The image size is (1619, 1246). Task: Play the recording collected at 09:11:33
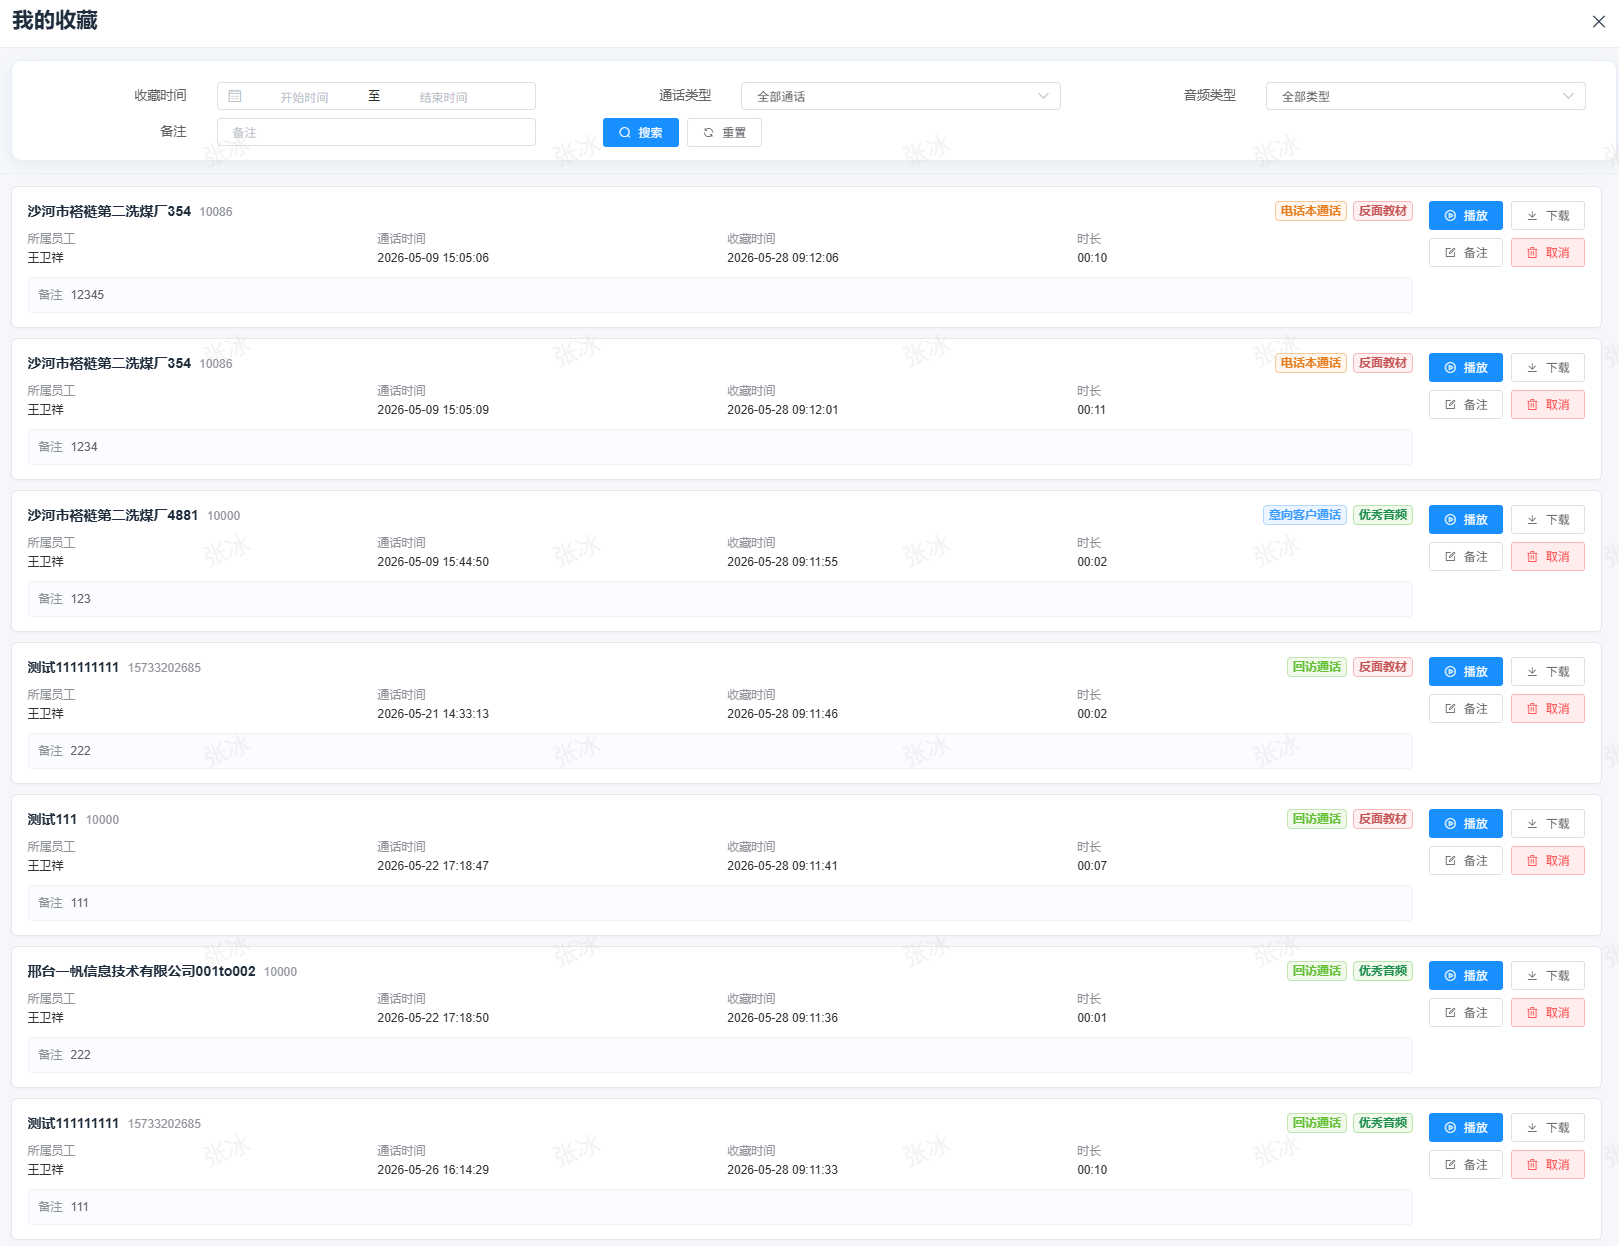point(1465,1127)
